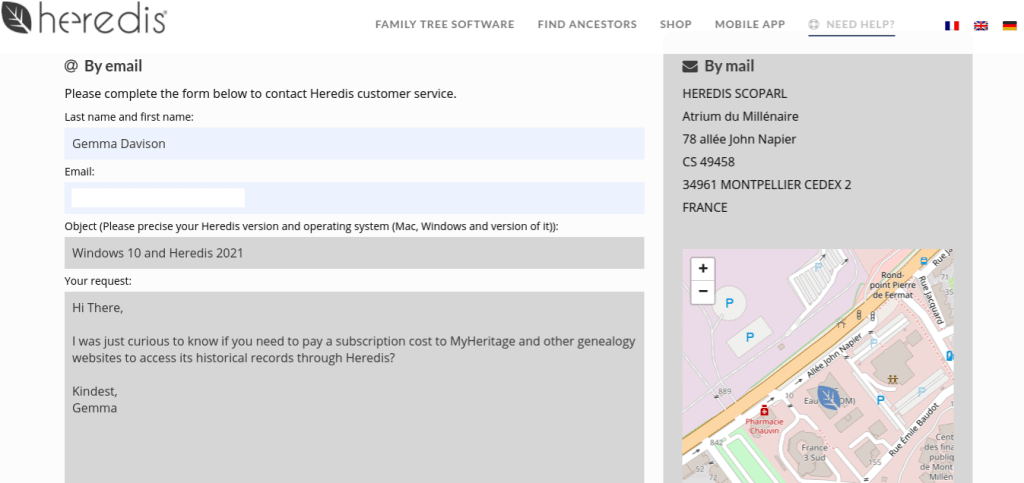The height and width of the screenshot is (483, 1024).
Task: Click the 'Your request:' label
Action: pos(98,281)
